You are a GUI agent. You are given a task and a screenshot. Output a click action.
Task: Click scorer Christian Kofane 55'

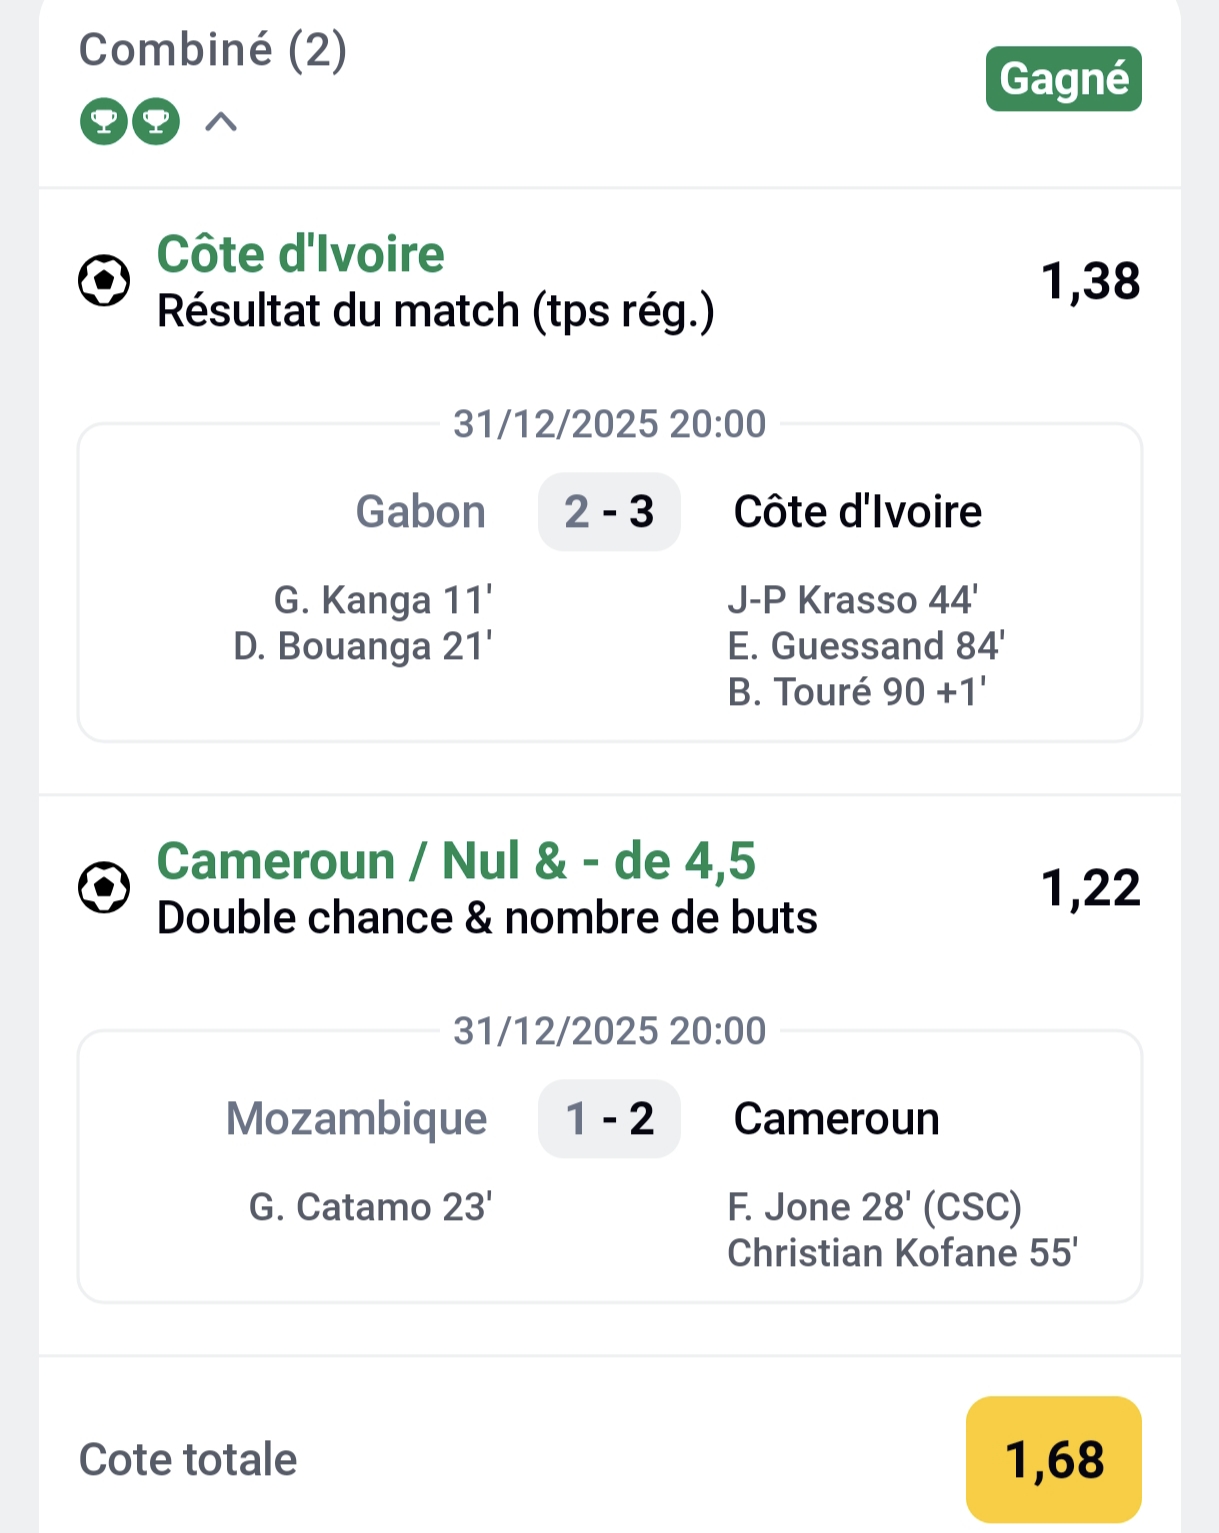click(902, 1253)
